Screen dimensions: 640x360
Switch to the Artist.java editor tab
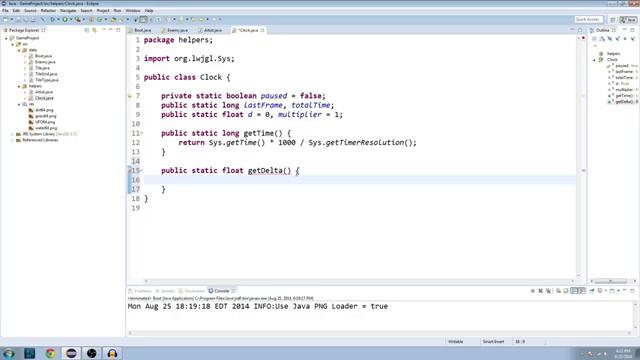point(211,30)
